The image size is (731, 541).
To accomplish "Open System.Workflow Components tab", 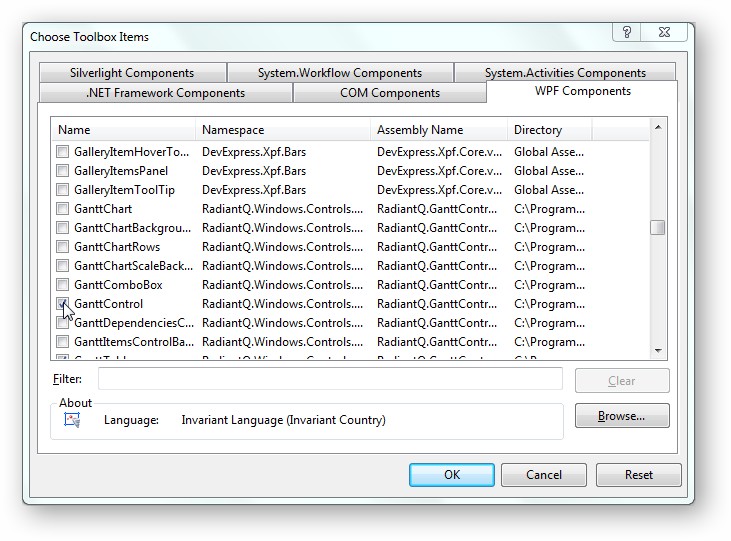I will click(x=339, y=73).
